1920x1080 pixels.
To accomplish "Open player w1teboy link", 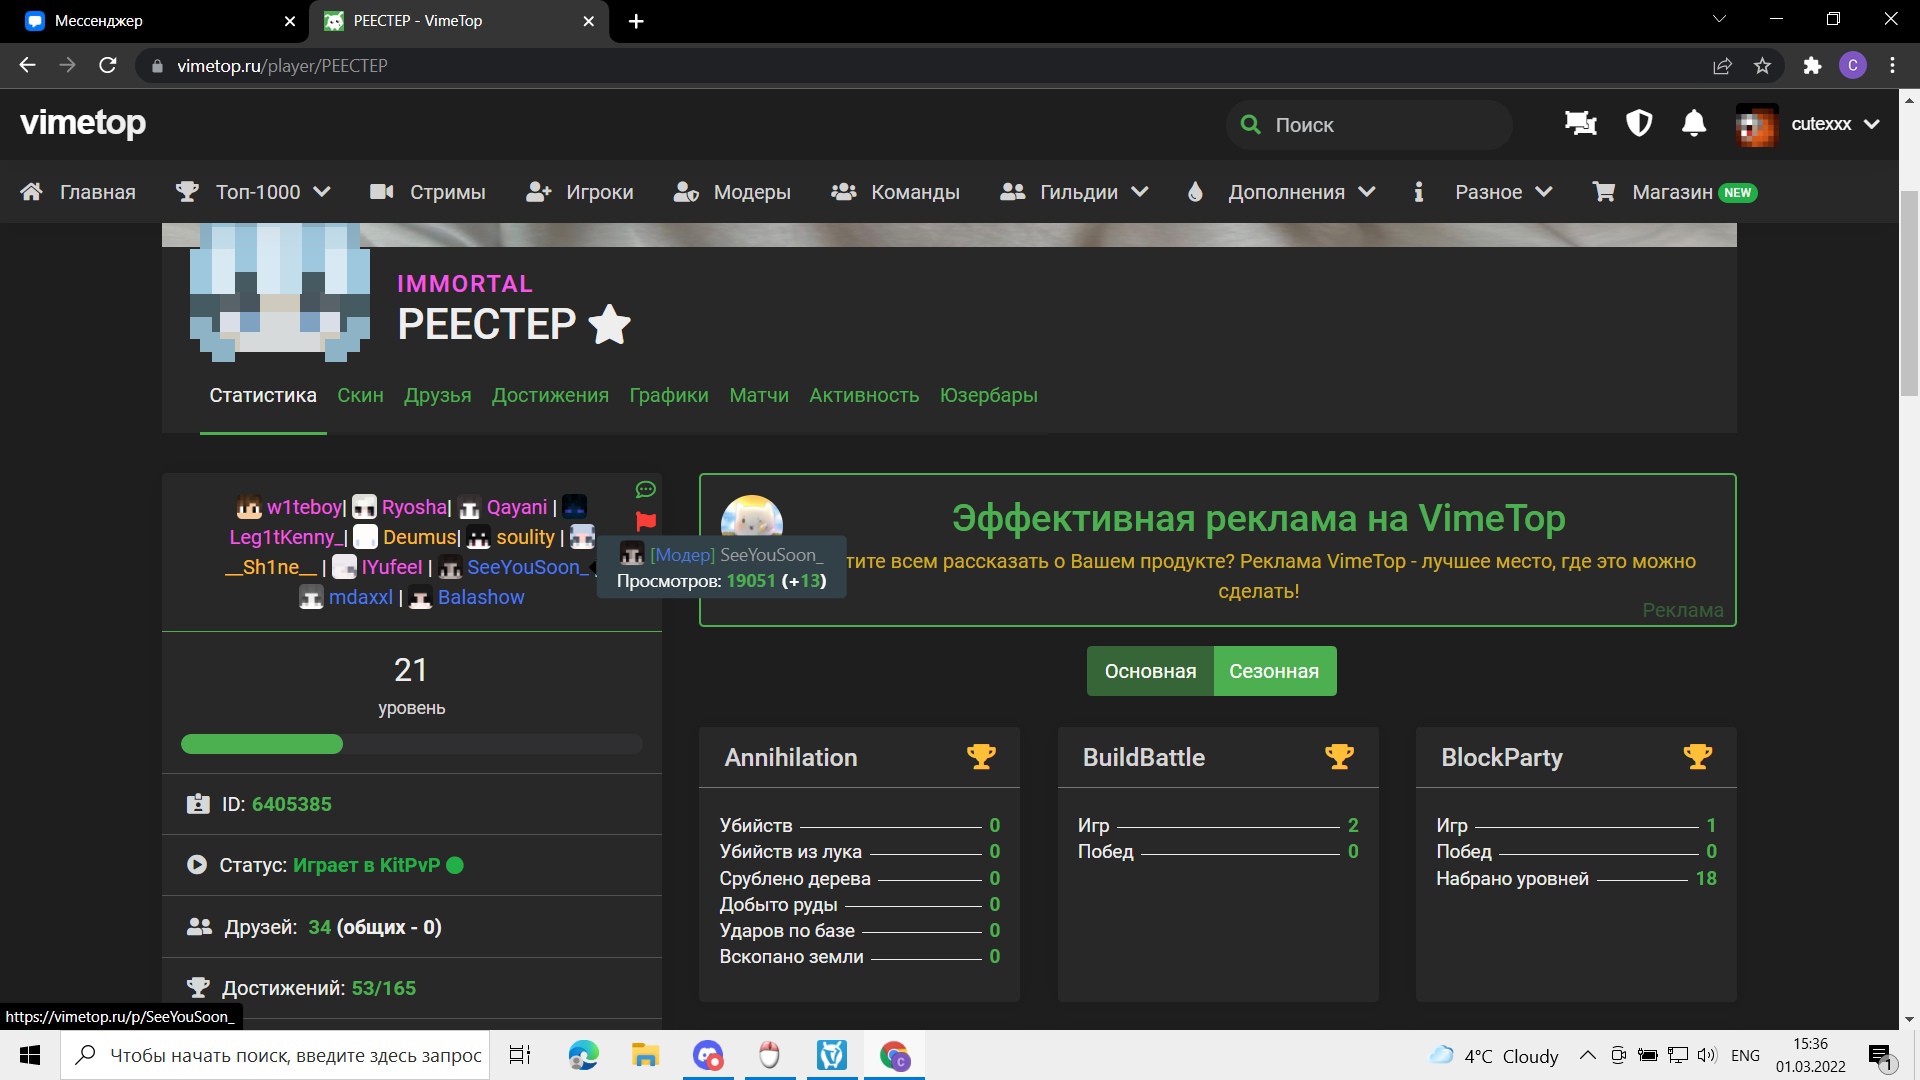I will [x=304, y=507].
